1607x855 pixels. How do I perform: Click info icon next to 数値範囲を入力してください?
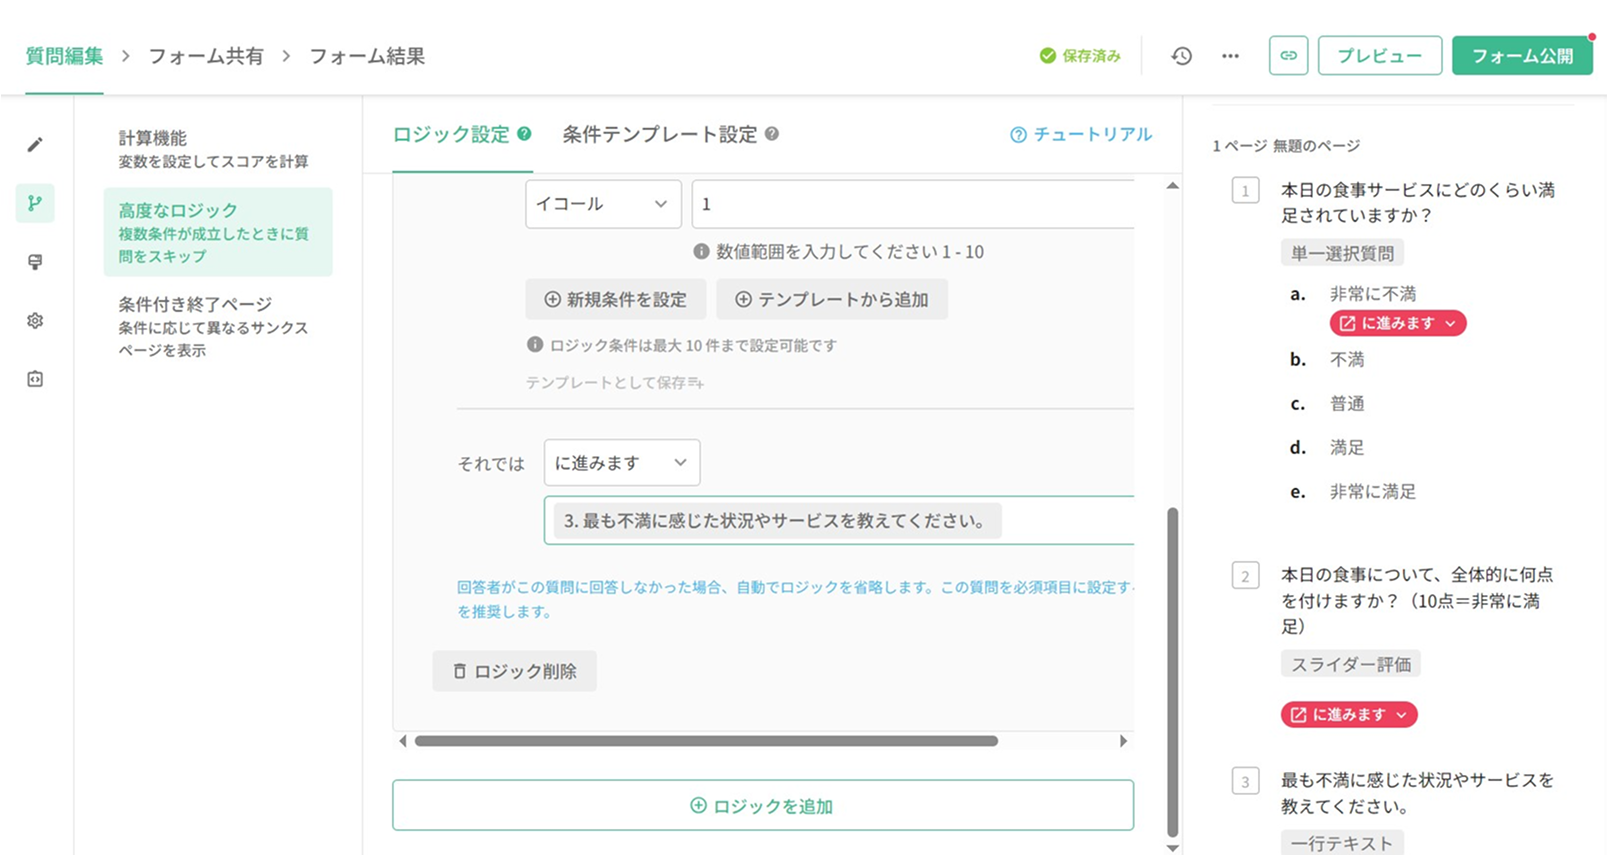tap(701, 252)
